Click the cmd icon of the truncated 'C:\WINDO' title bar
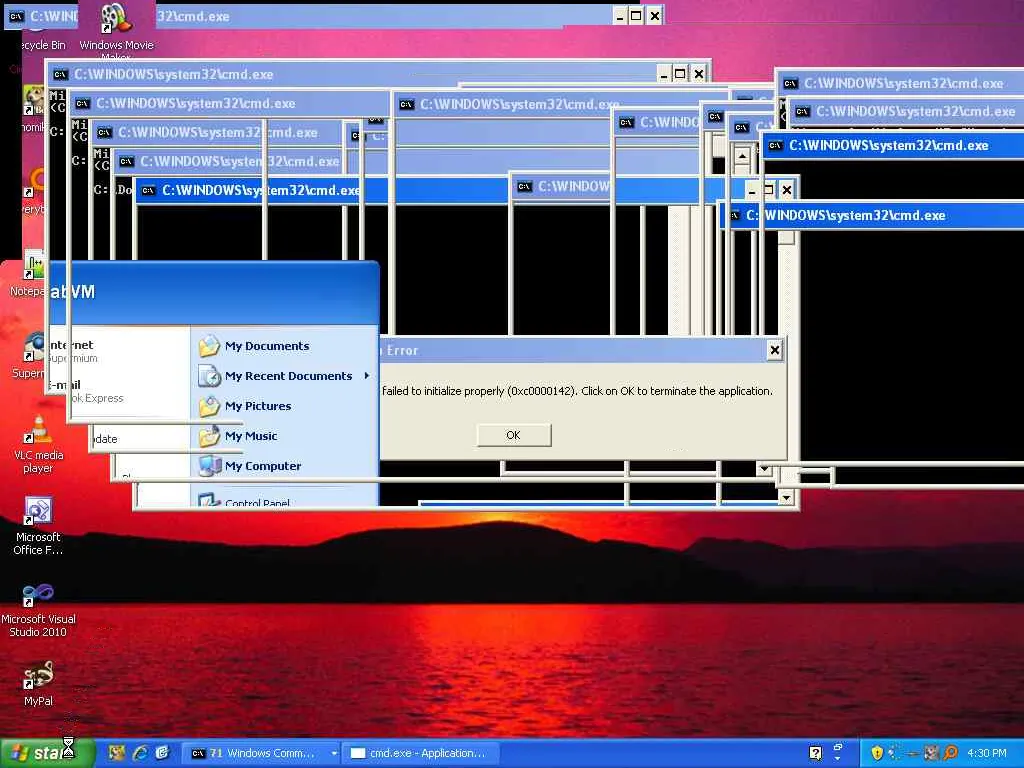 tap(626, 122)
